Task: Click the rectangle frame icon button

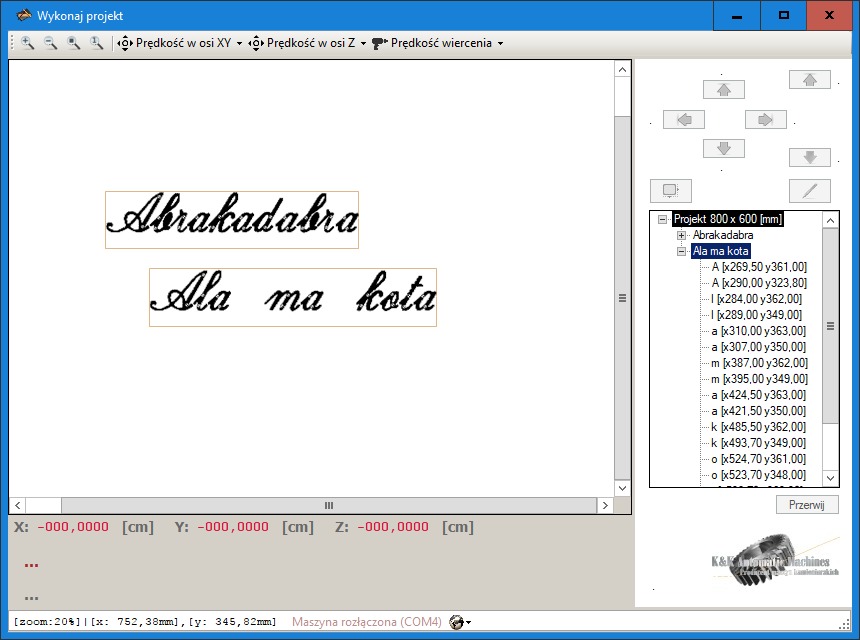Action: 670,191
